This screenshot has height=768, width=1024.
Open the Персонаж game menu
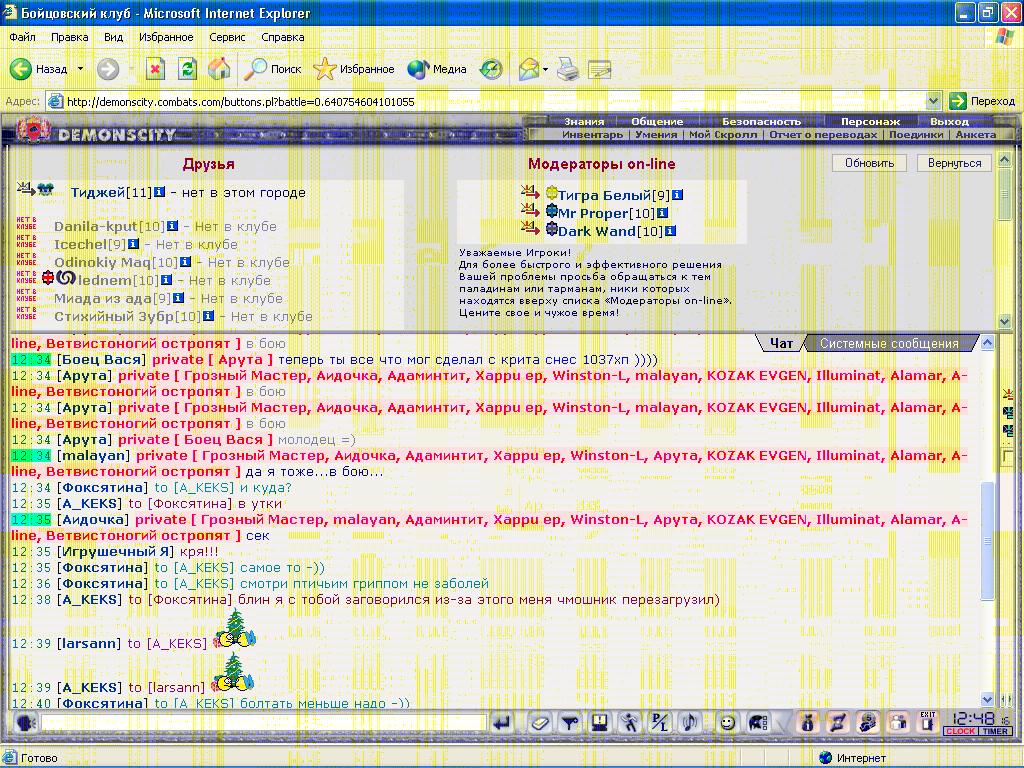[x=870, y=121]
